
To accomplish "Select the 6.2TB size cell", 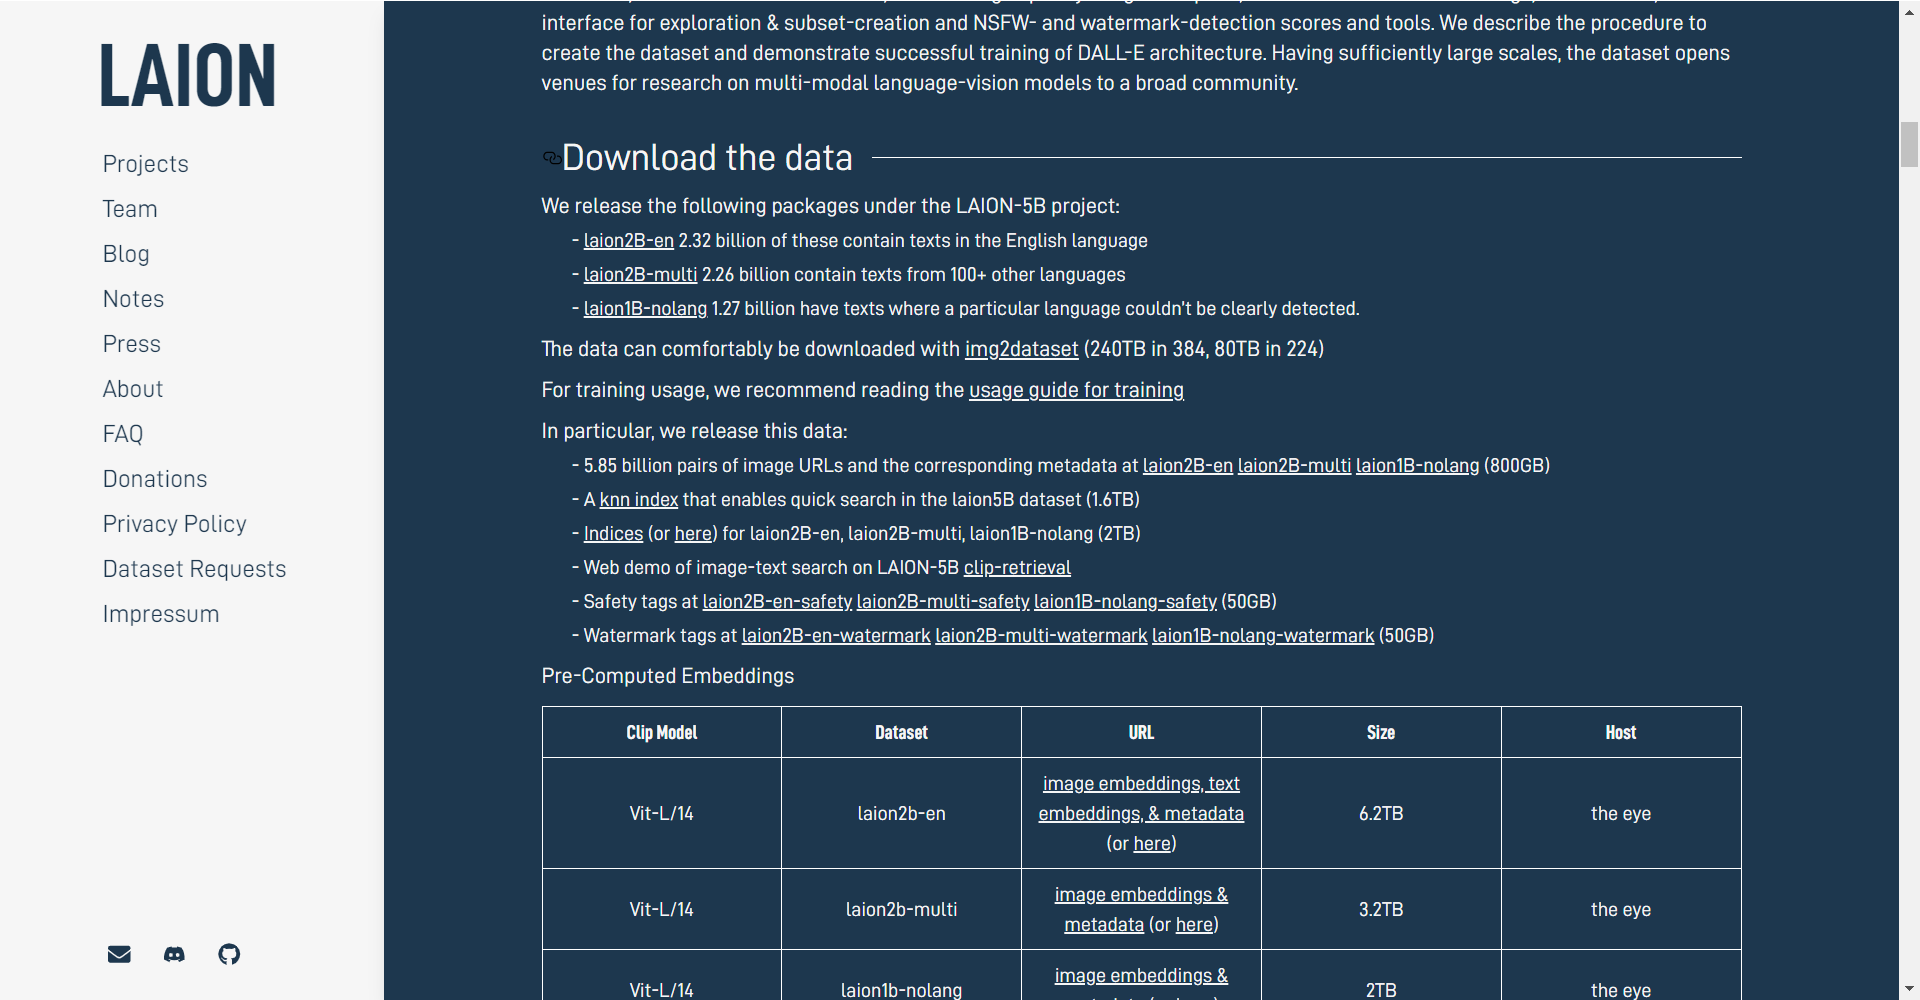I will 1381,814.
